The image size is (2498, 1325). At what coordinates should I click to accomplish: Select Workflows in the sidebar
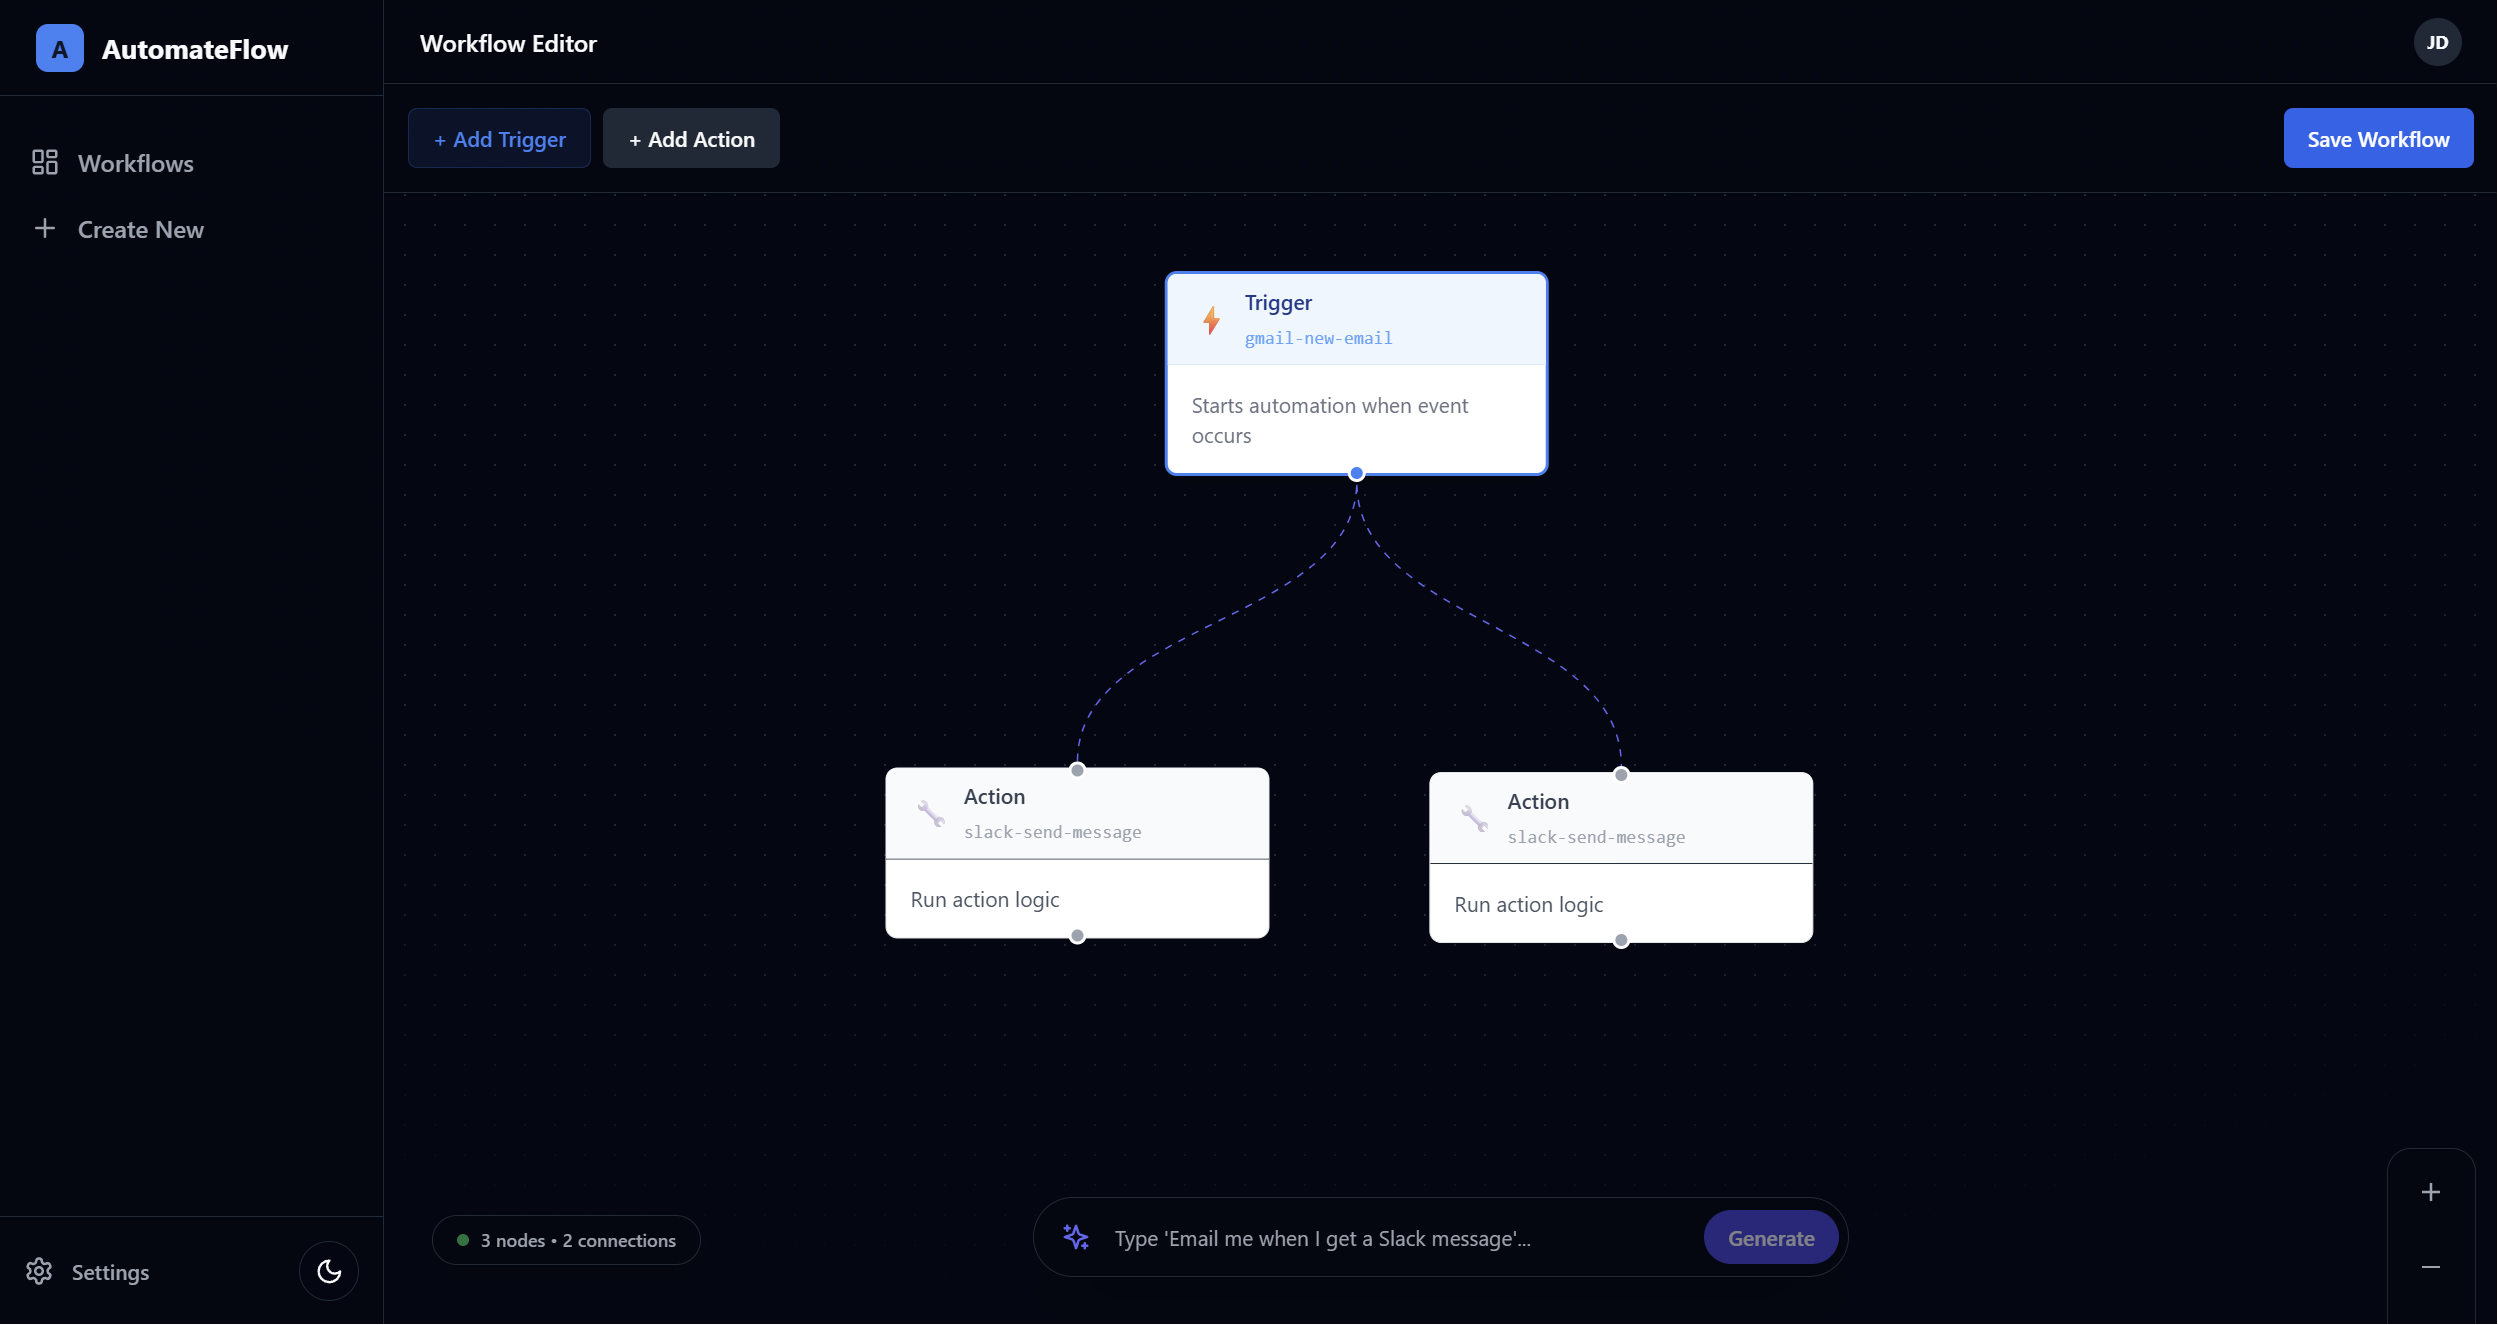pos(135,162)
